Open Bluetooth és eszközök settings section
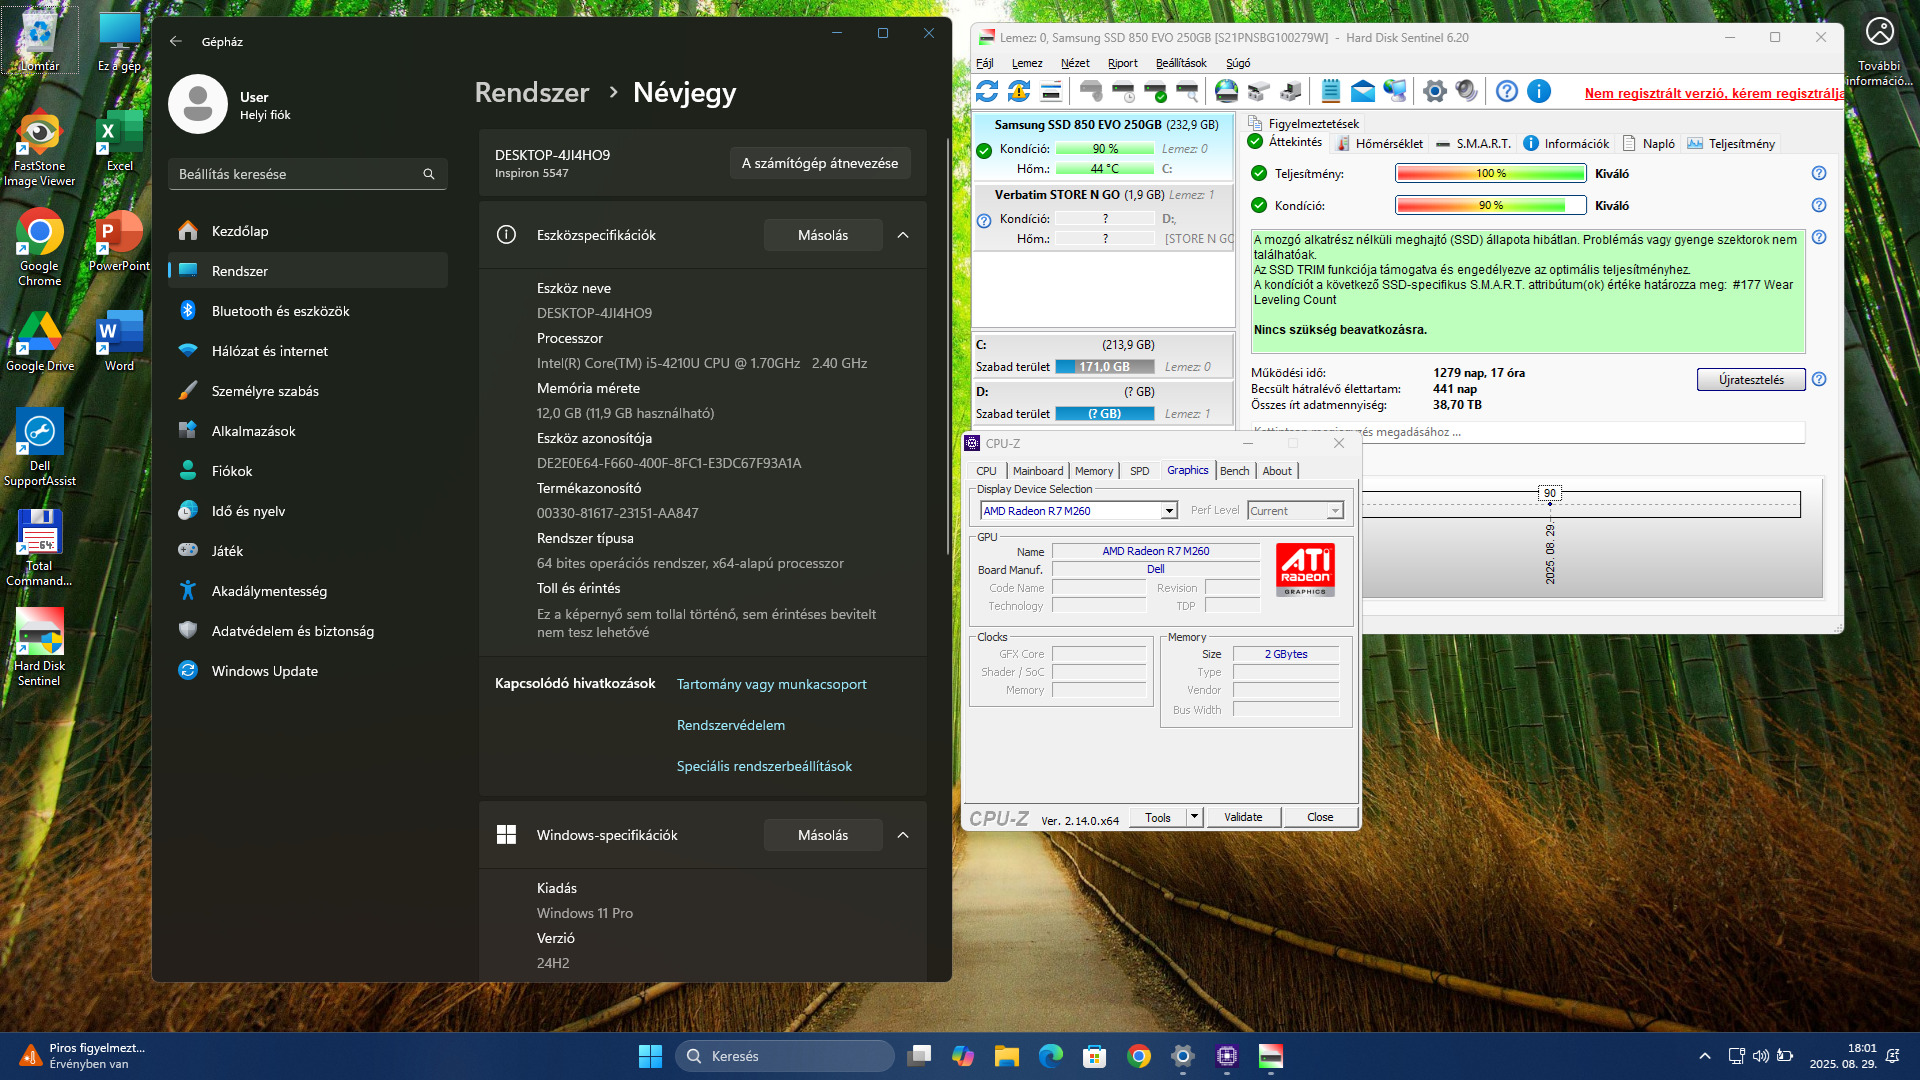This screenshot has height=1080, width=1920. pyautogui.click(x=280, y=311)
